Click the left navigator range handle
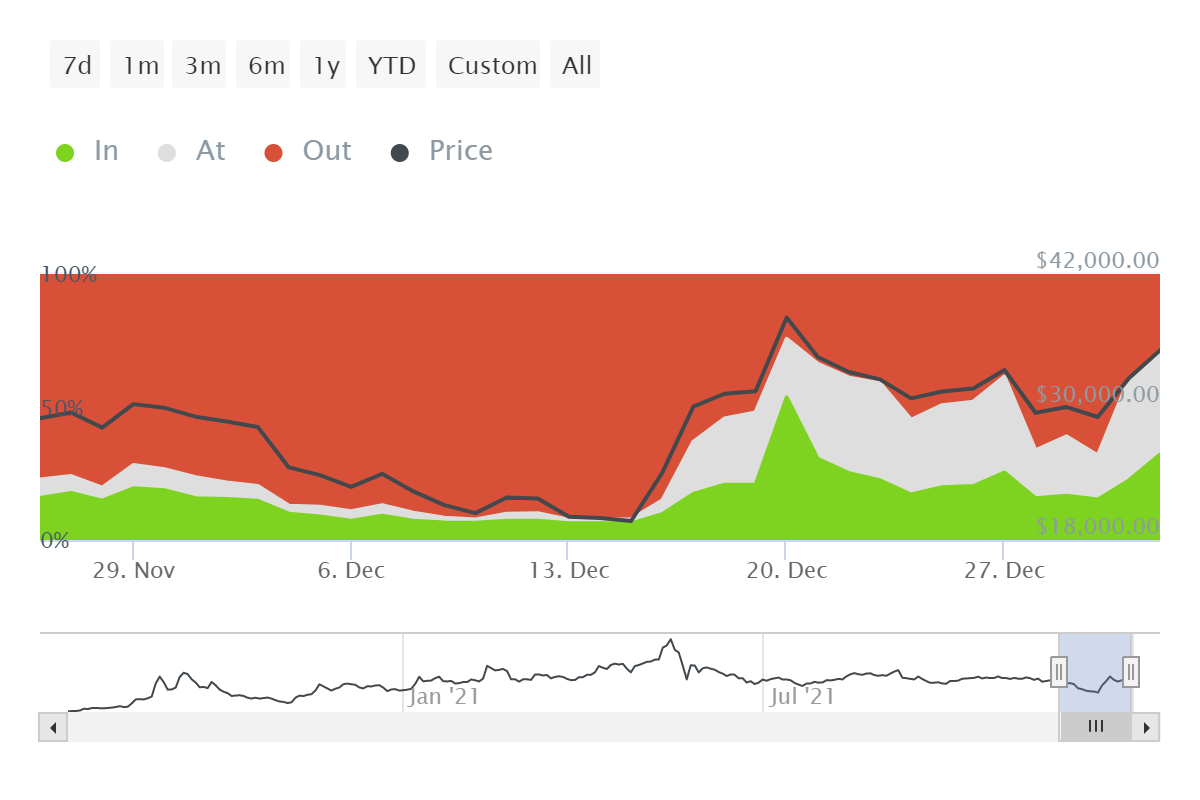The height and width of the screenshot is (800, 1200). tap(1059, 672)
